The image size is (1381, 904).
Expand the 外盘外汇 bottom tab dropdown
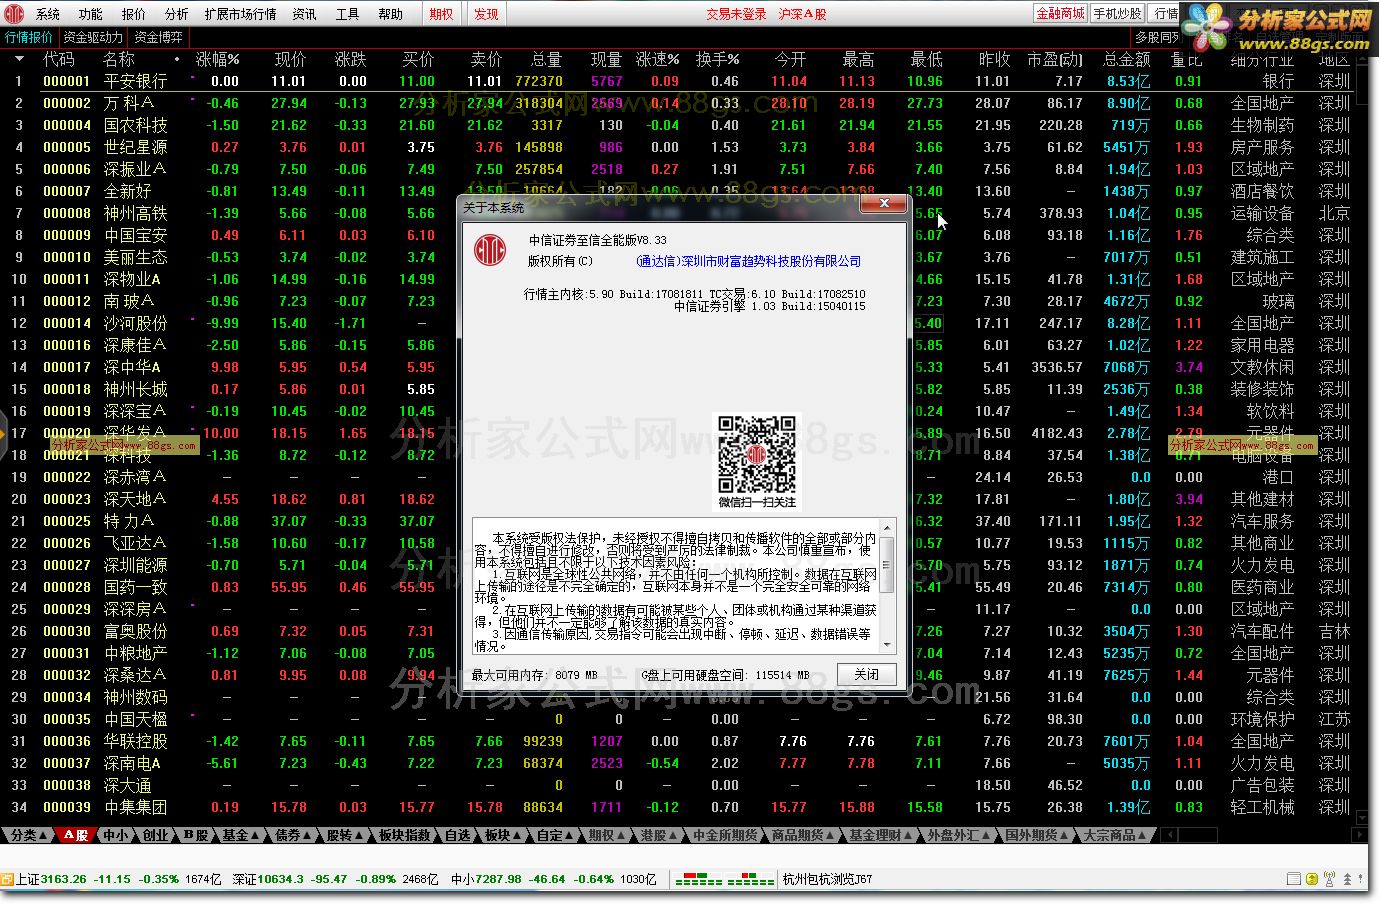tap(959, 835)
